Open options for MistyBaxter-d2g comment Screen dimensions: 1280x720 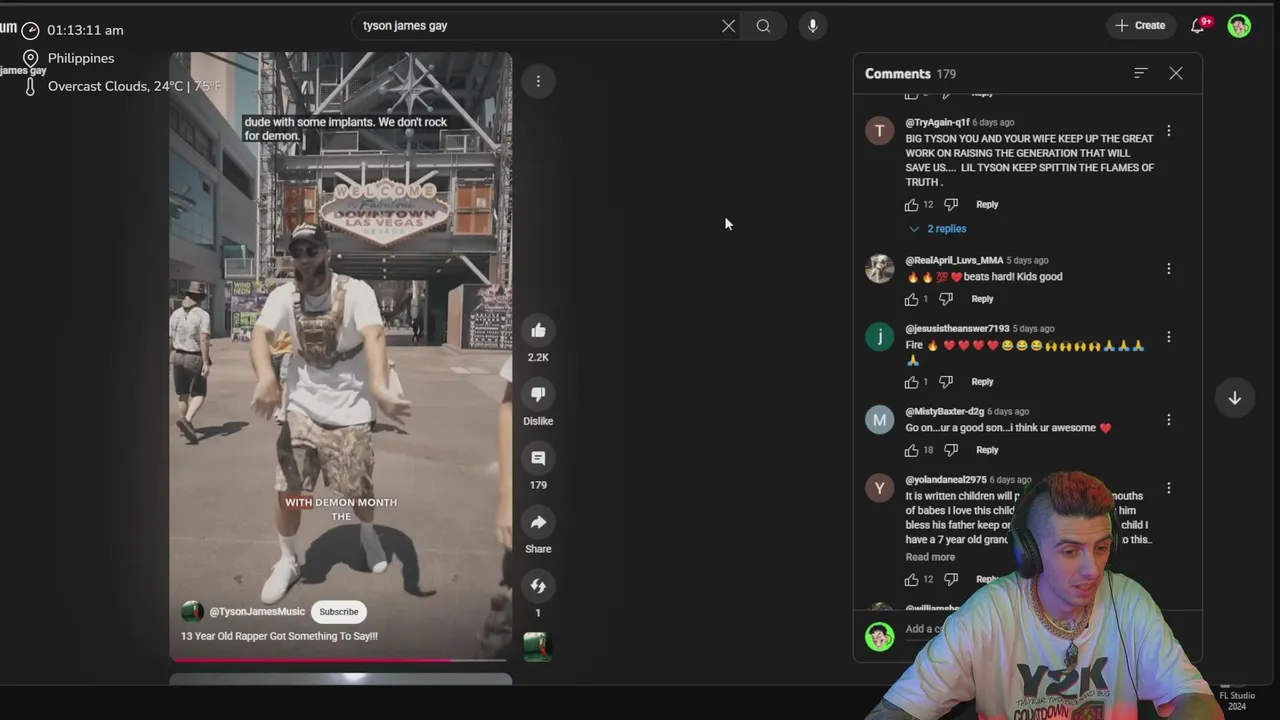(1169, 420)
